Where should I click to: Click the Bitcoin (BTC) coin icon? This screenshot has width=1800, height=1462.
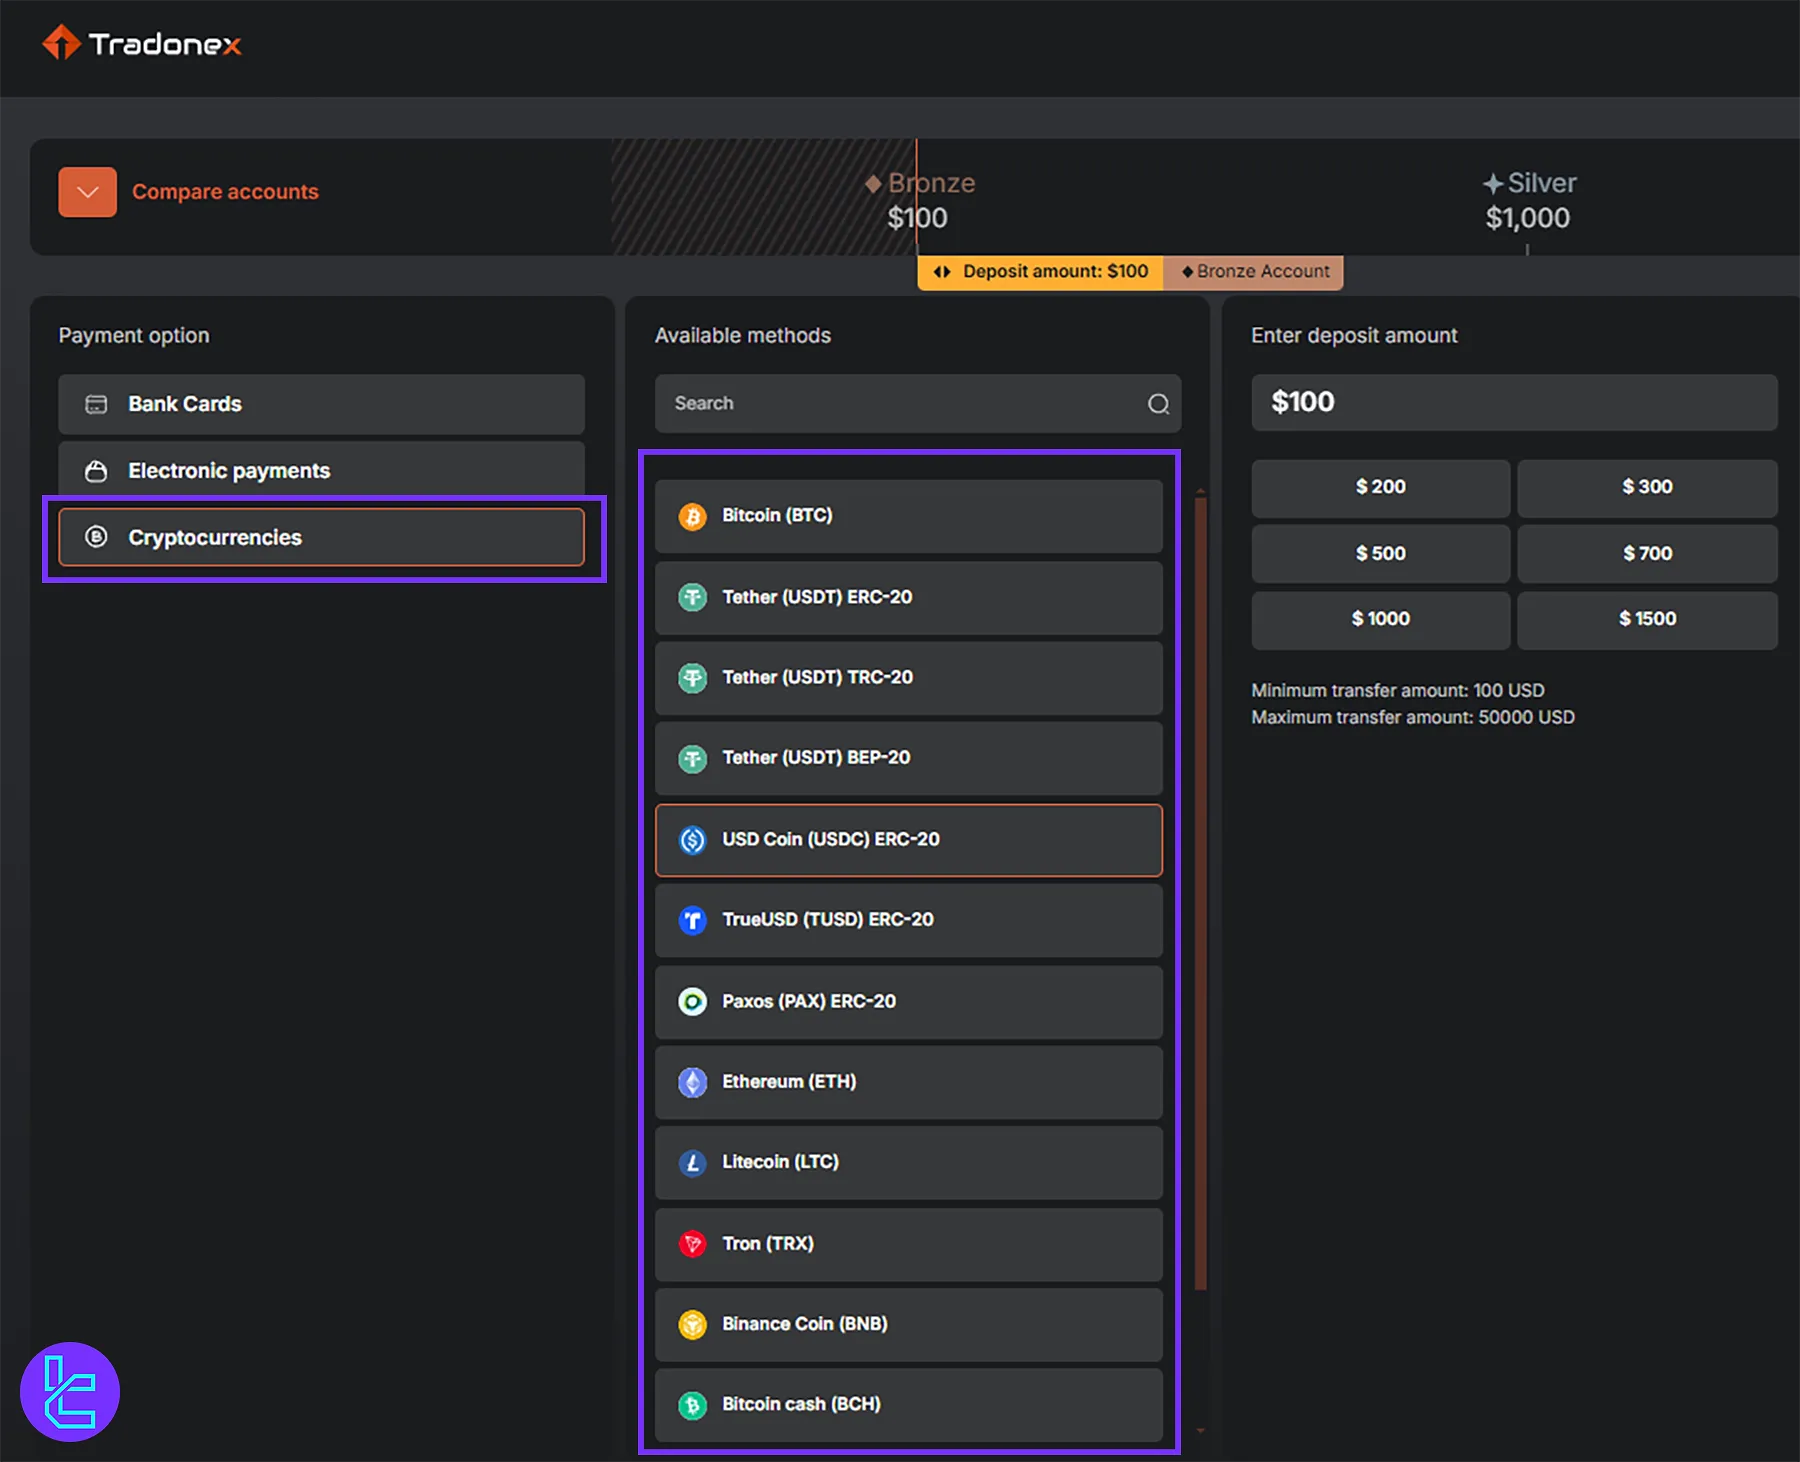693,516
